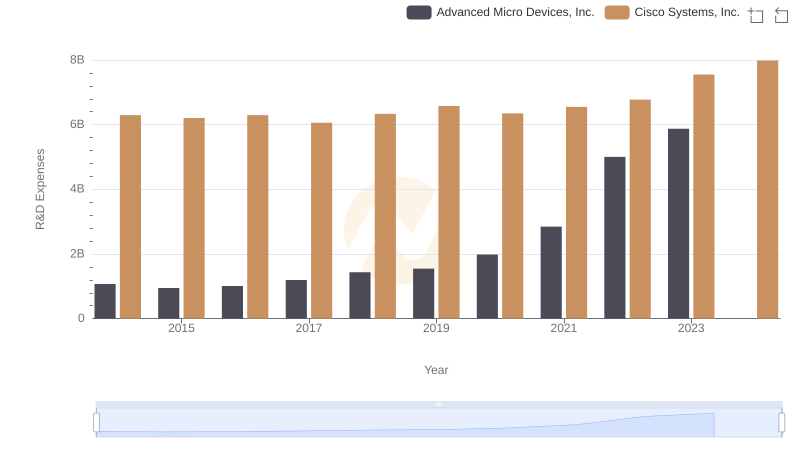This screenshot has width=800, height=461.
Task: Click the R&D Expenses axis title
Action: [x=40, y=189]
